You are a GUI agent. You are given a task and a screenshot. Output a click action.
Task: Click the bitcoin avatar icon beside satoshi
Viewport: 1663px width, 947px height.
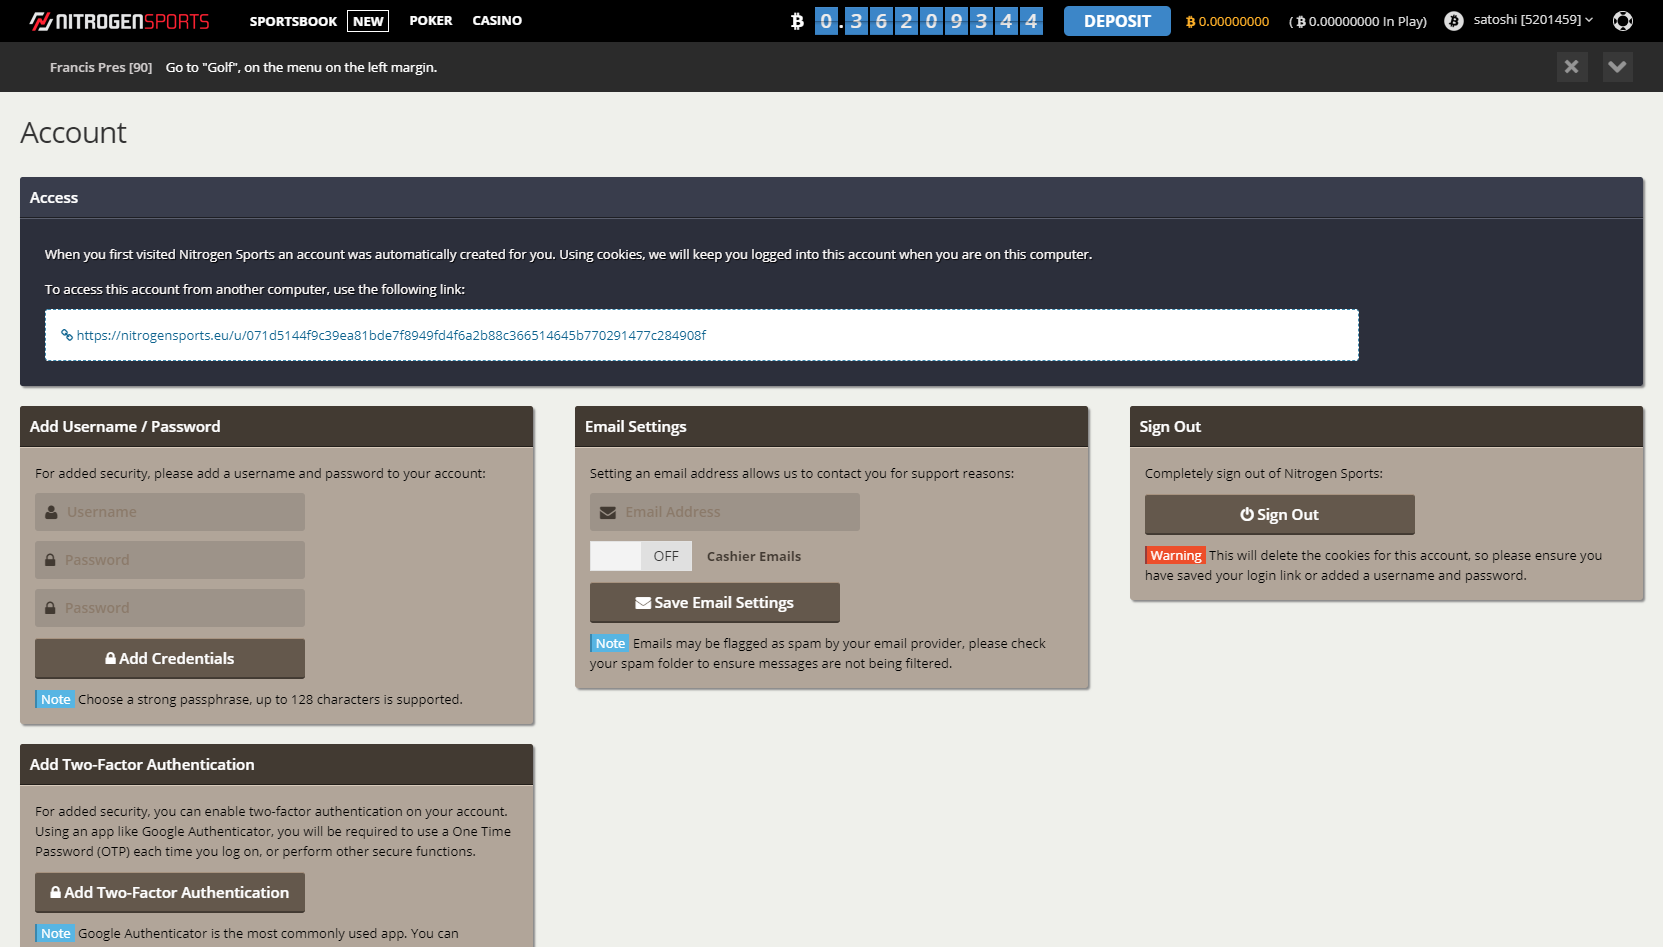(x=1454, y=21)
